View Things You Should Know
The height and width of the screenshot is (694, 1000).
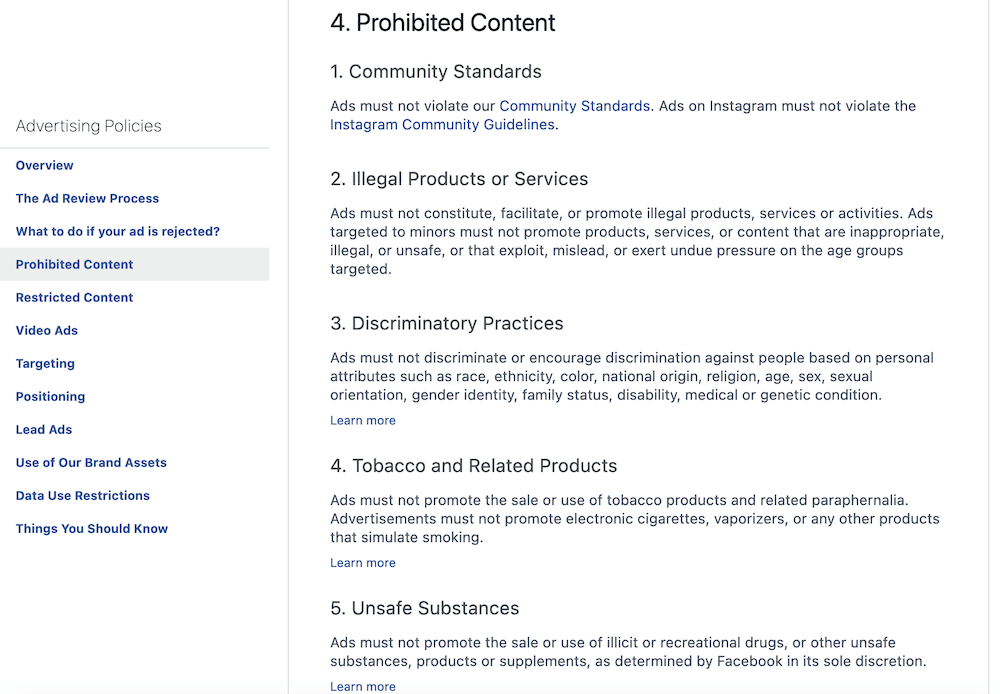pyautogui.click(x=91, y=528)
